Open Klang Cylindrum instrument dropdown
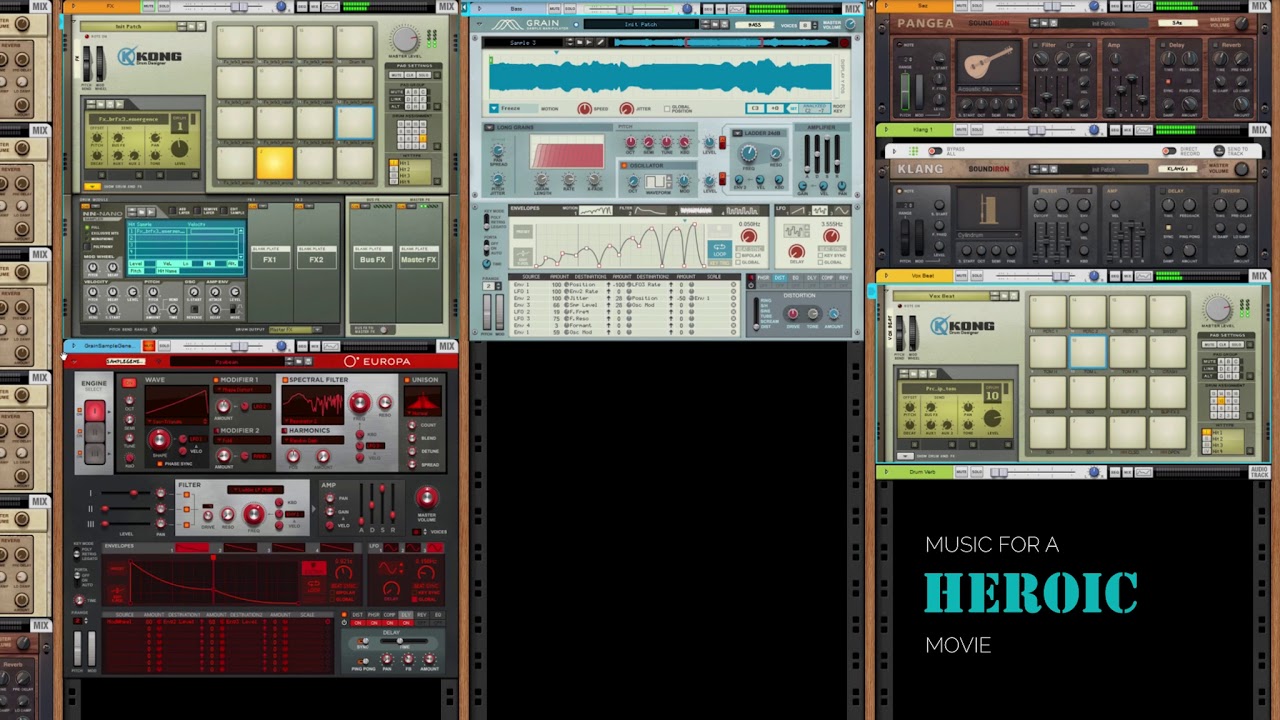This screenshot has height=720, width=1280. tap(989, 235)
